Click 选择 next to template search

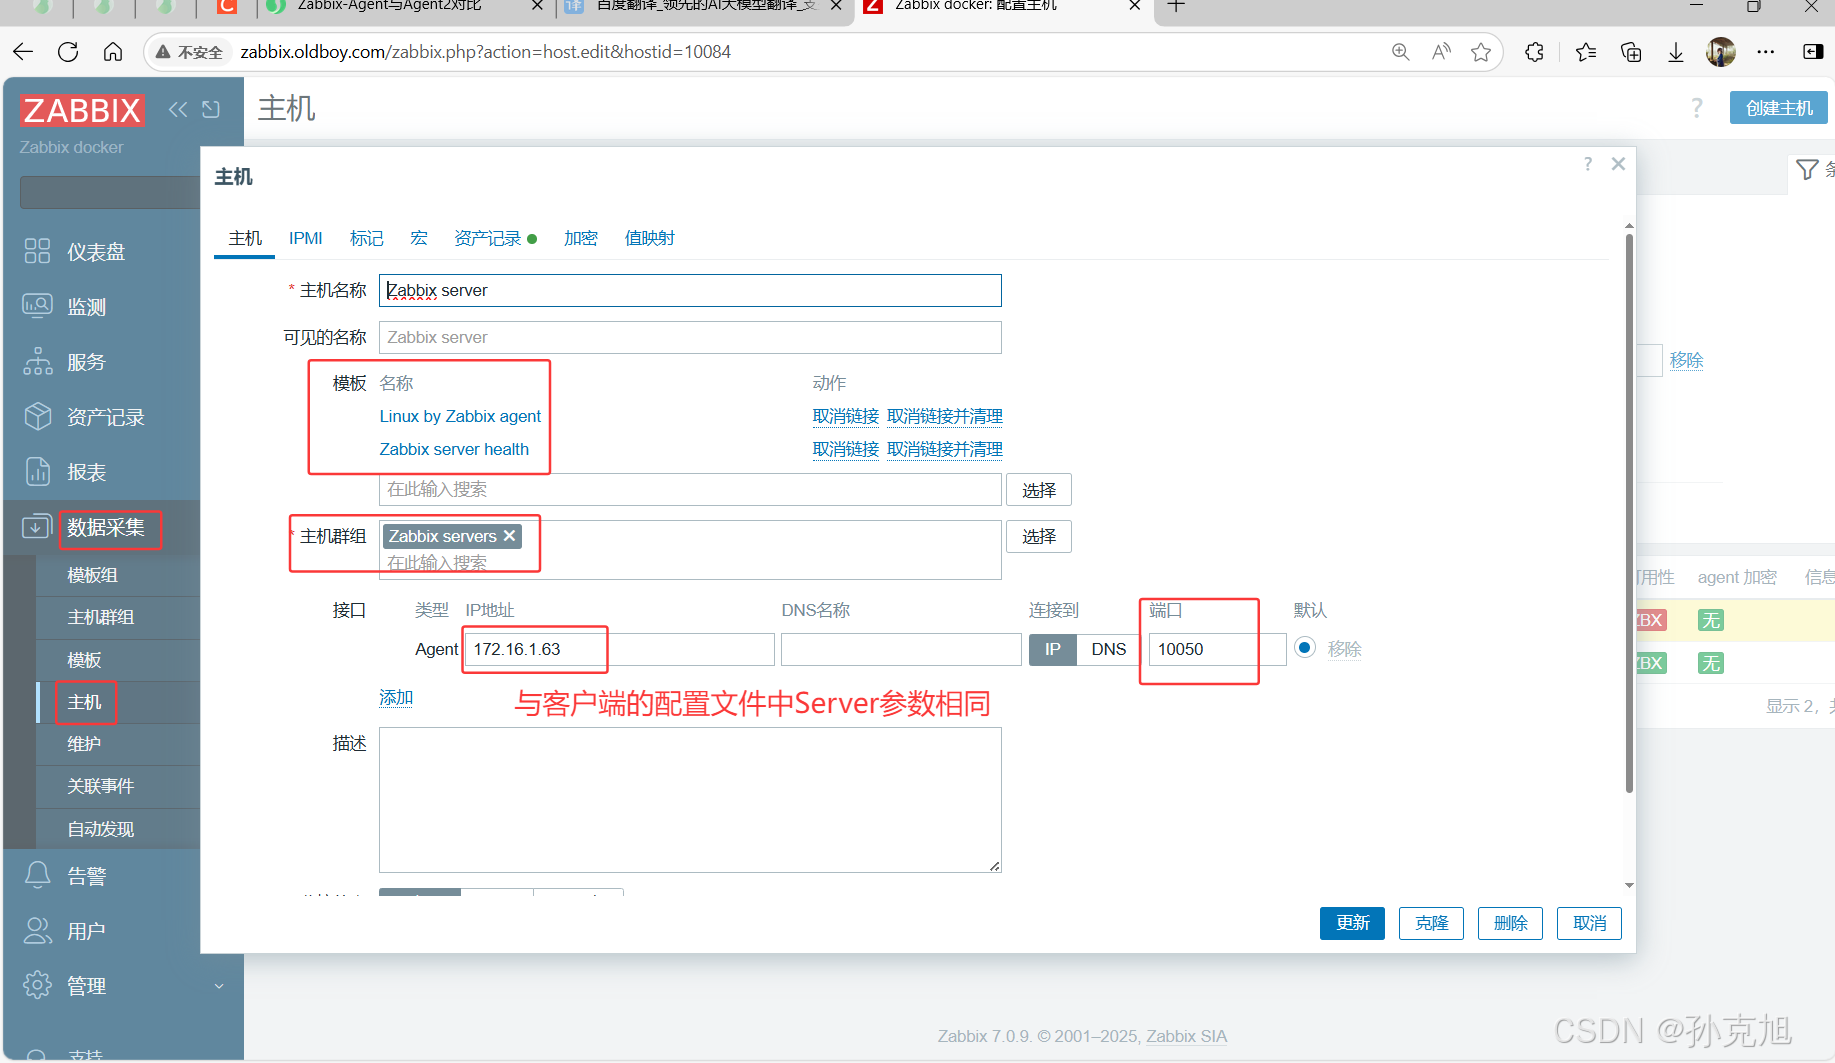(1039, 490)
